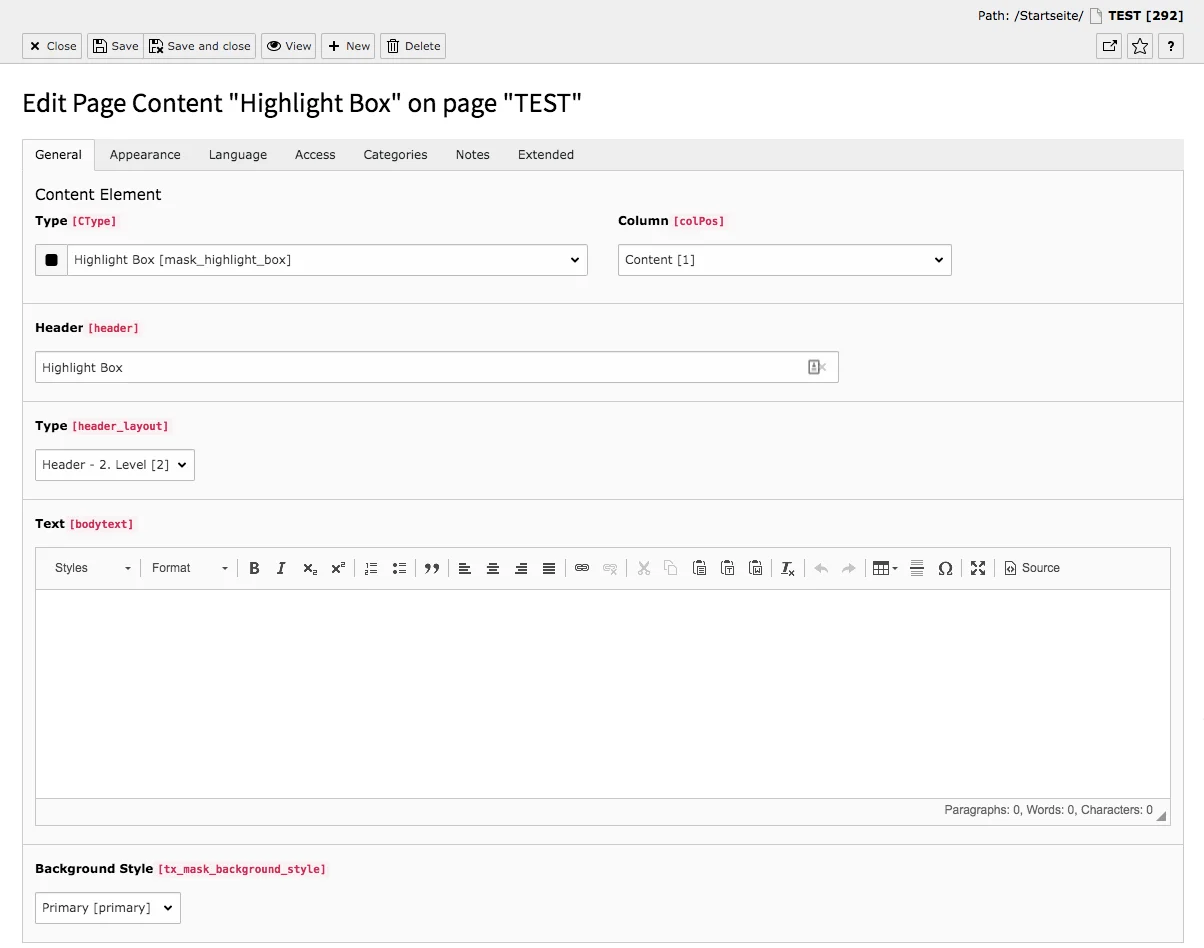Start a numbered list in the editor
The height and width of the screenshot is (948, 1204).
pos(371,568)
